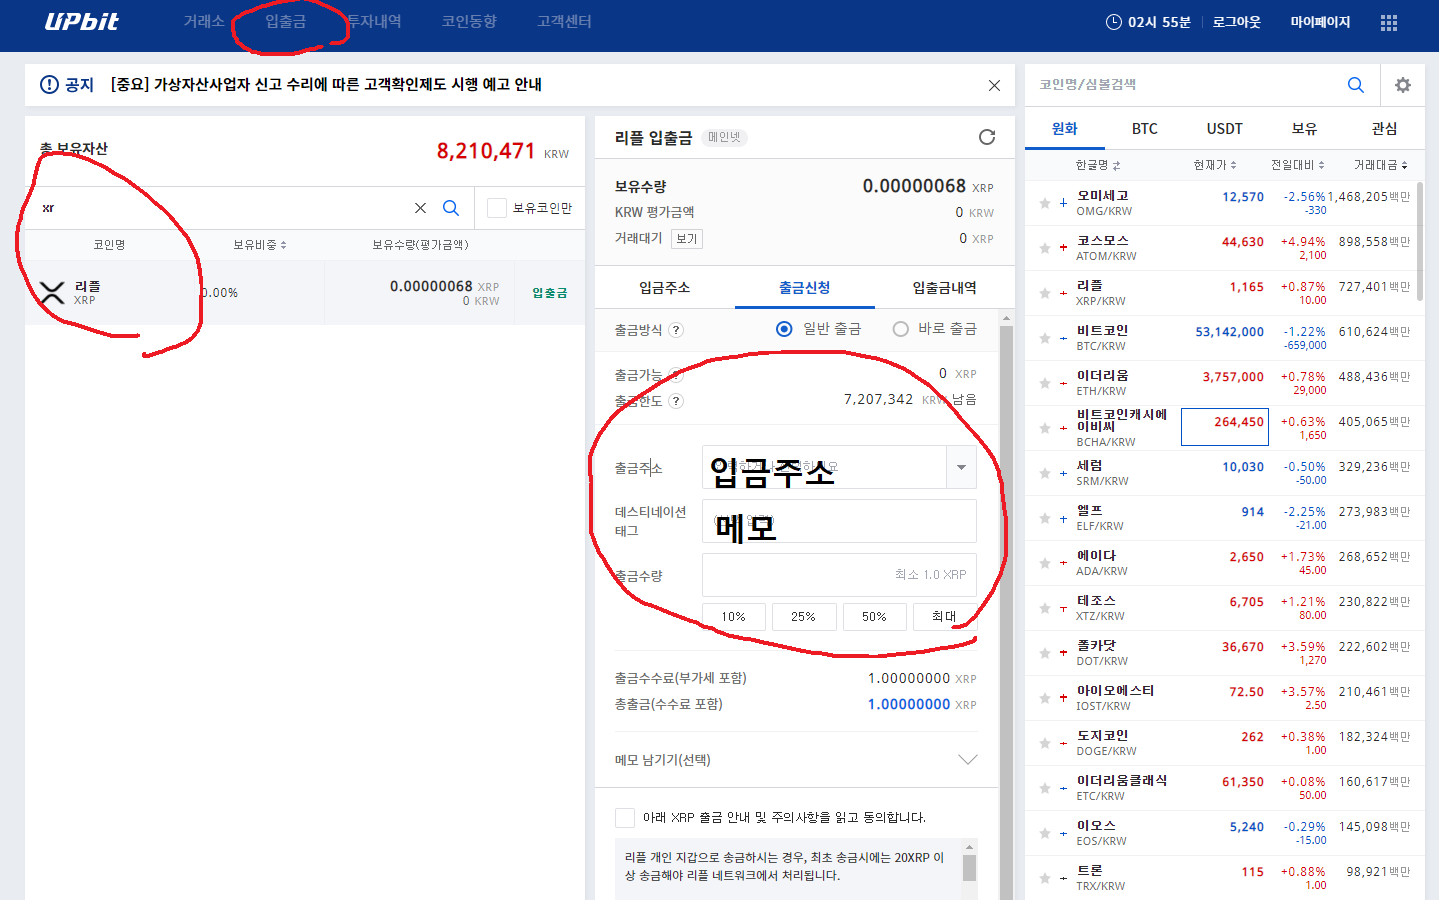The width and height of the screenshot is (1439, 900).
Task: Switch to 입금주소 tab
Action: click(665, 288)
